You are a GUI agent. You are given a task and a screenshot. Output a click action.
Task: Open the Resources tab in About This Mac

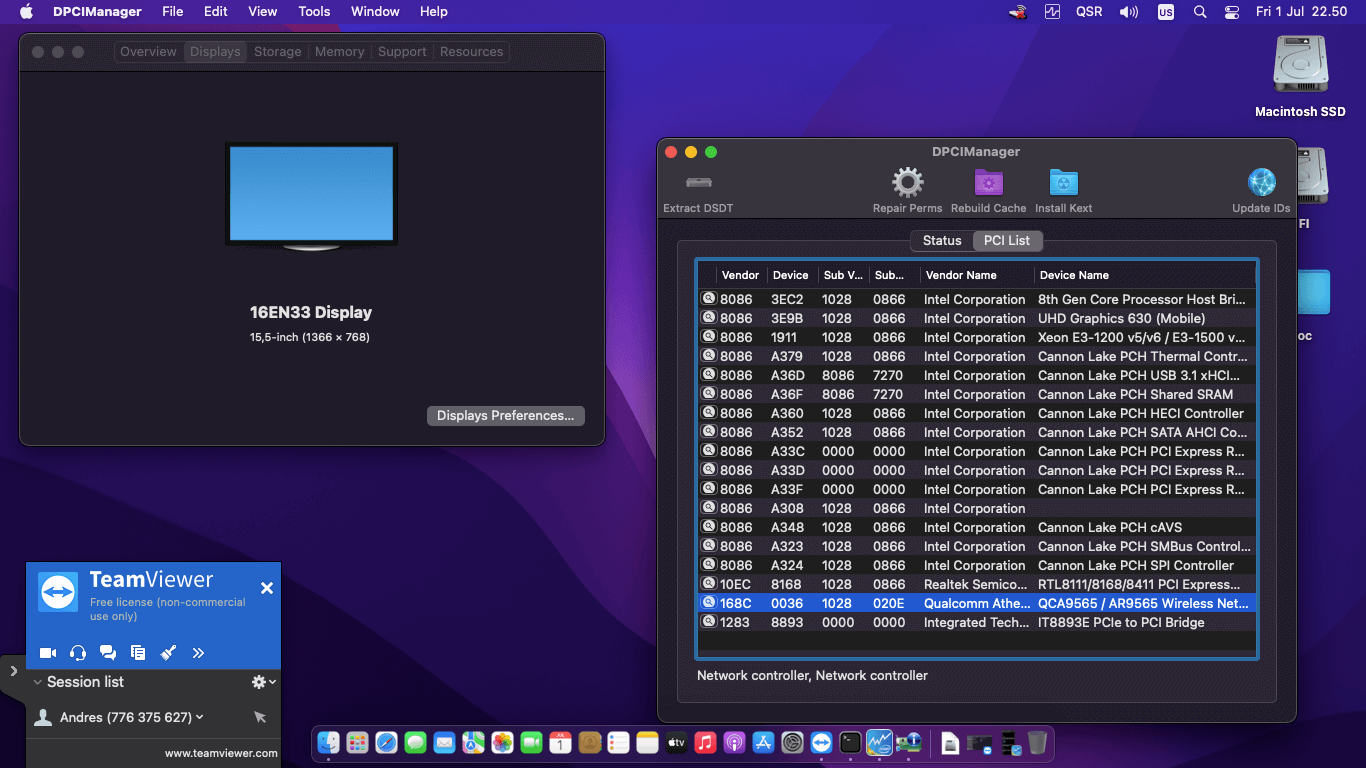click(471, 52)
